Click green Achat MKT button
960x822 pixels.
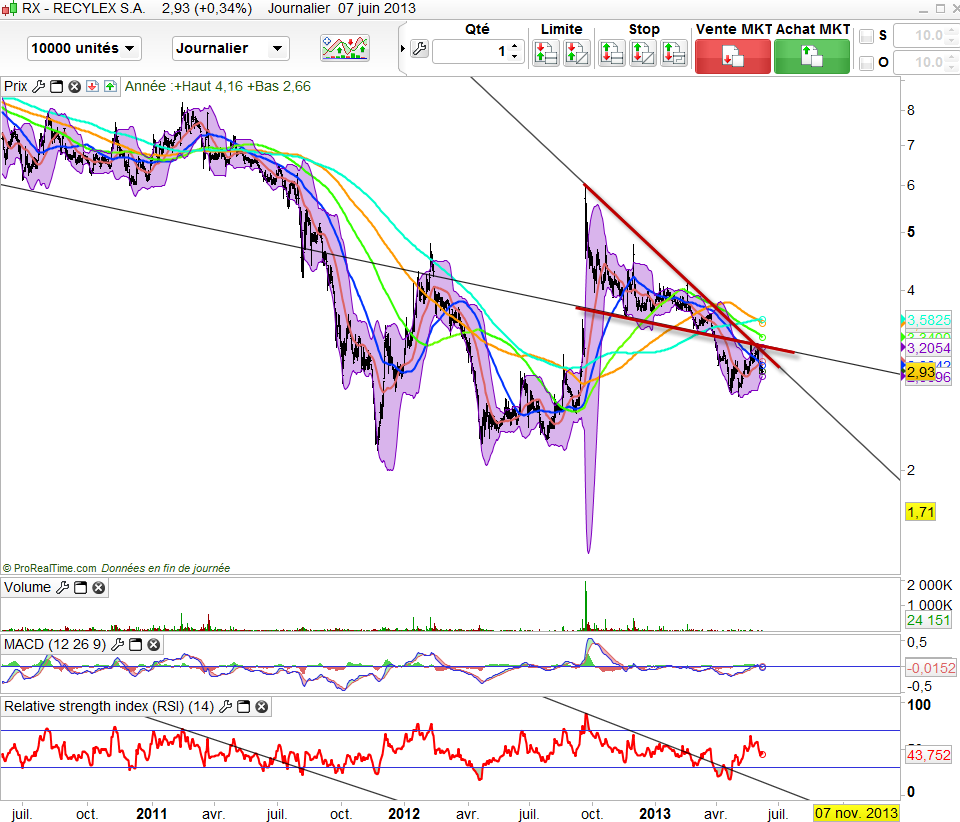(x=812, y=56)
